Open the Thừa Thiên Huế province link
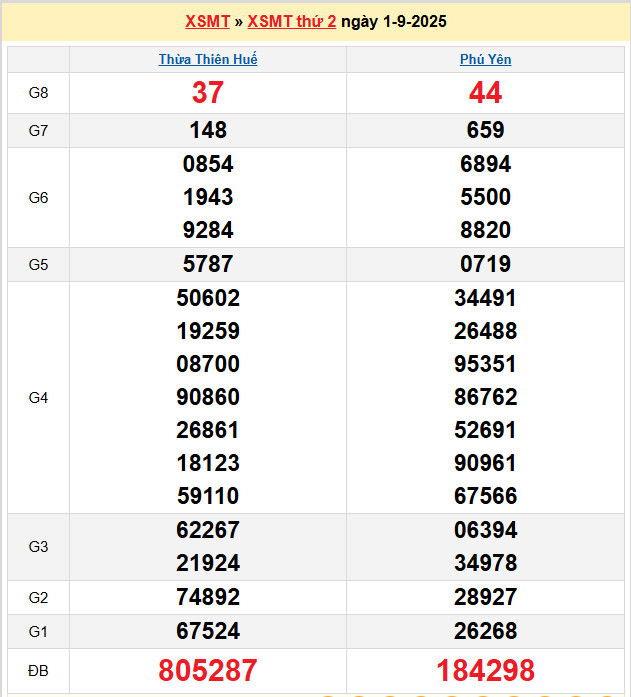The height and width of the screenshot is (697, 631). point(208,59)
